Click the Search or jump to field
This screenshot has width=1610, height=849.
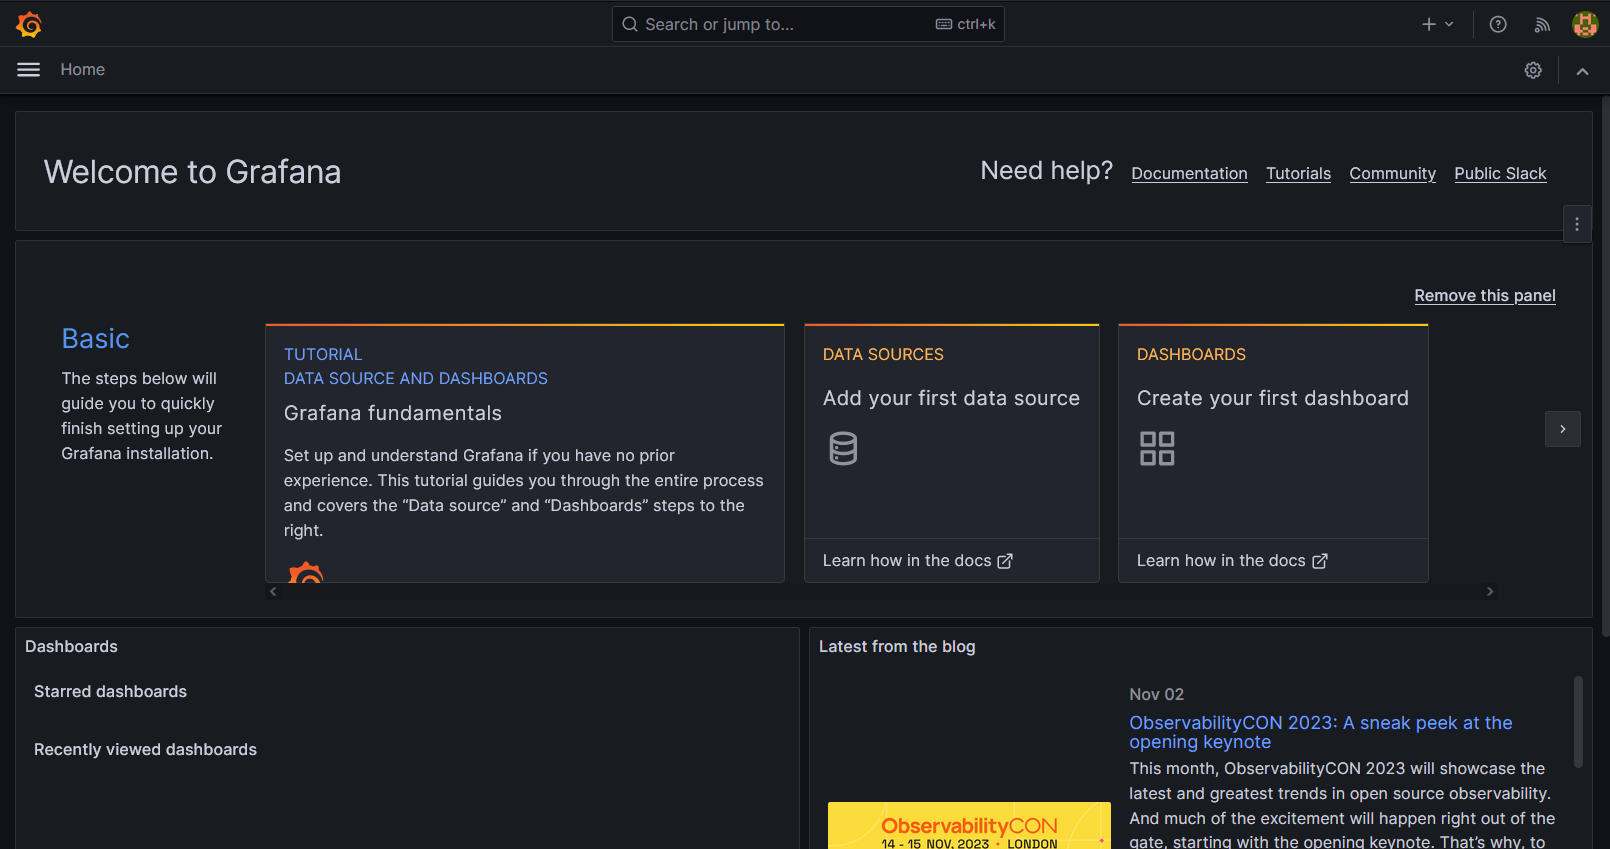pos(808,24)
